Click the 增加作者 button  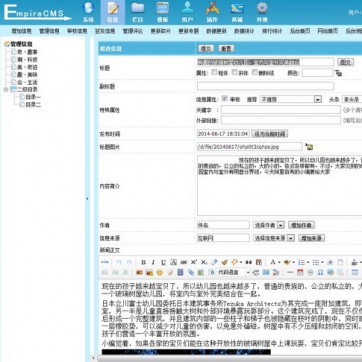pyautogui.click(x=301, y=225)
